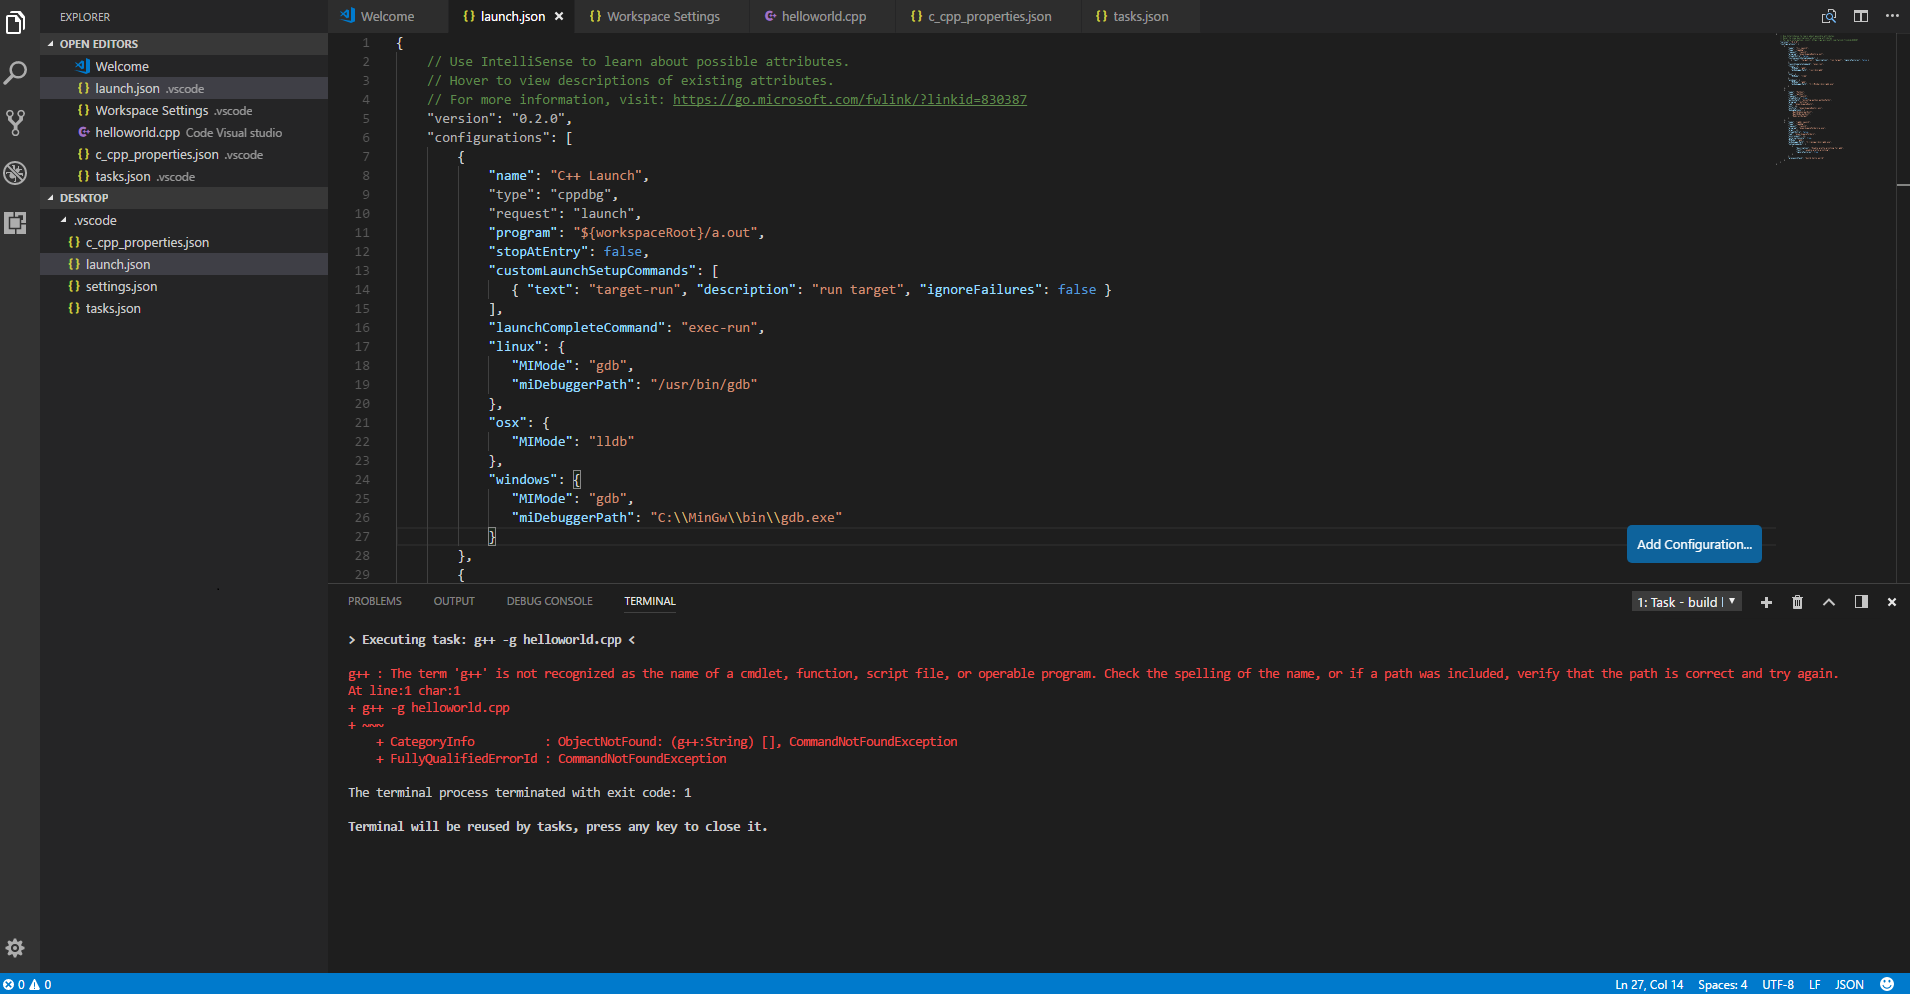The image size is (1920, 994).
Task: Maximize the panel with chevron
Action: 1828,601
